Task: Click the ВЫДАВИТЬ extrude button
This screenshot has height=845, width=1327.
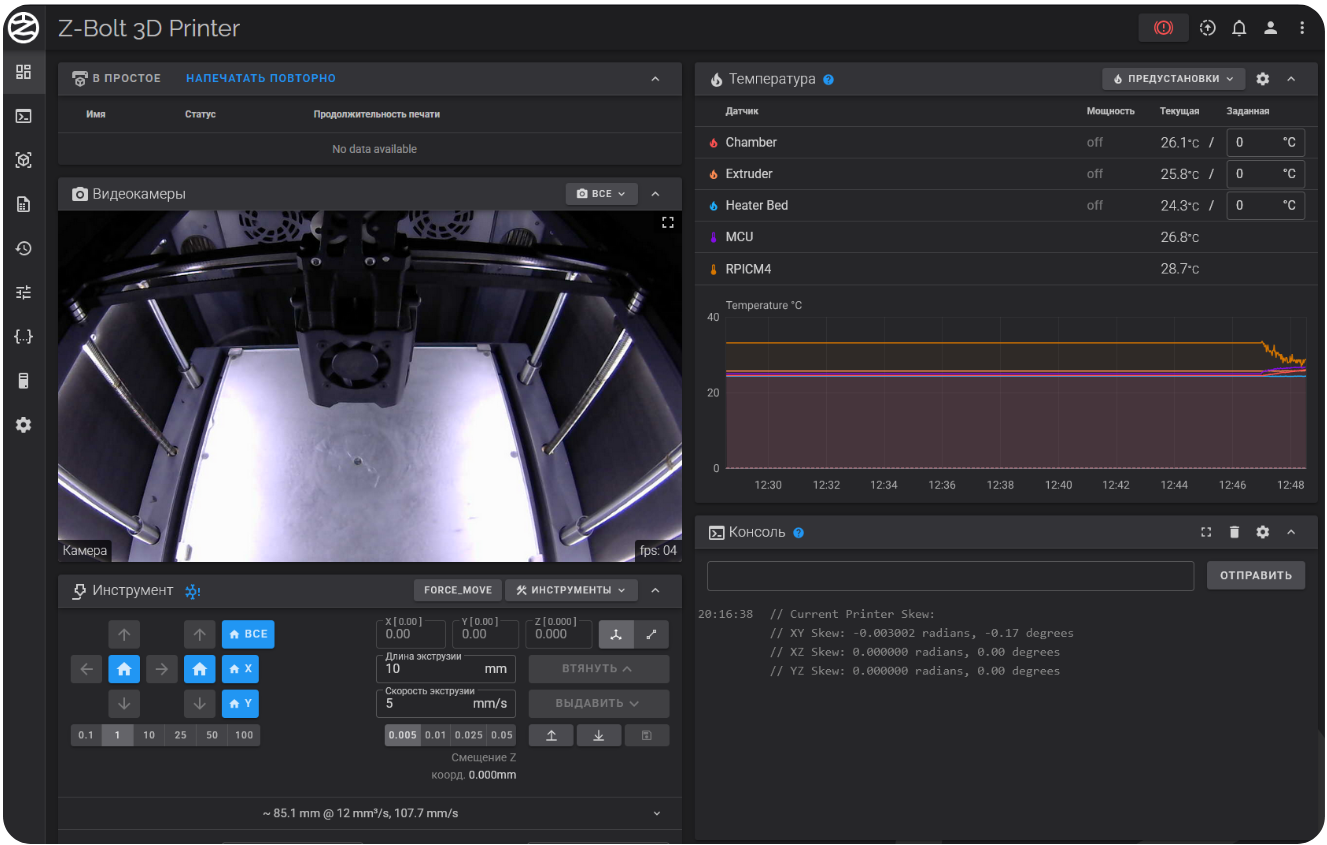Action: click(x=599, y=703)
